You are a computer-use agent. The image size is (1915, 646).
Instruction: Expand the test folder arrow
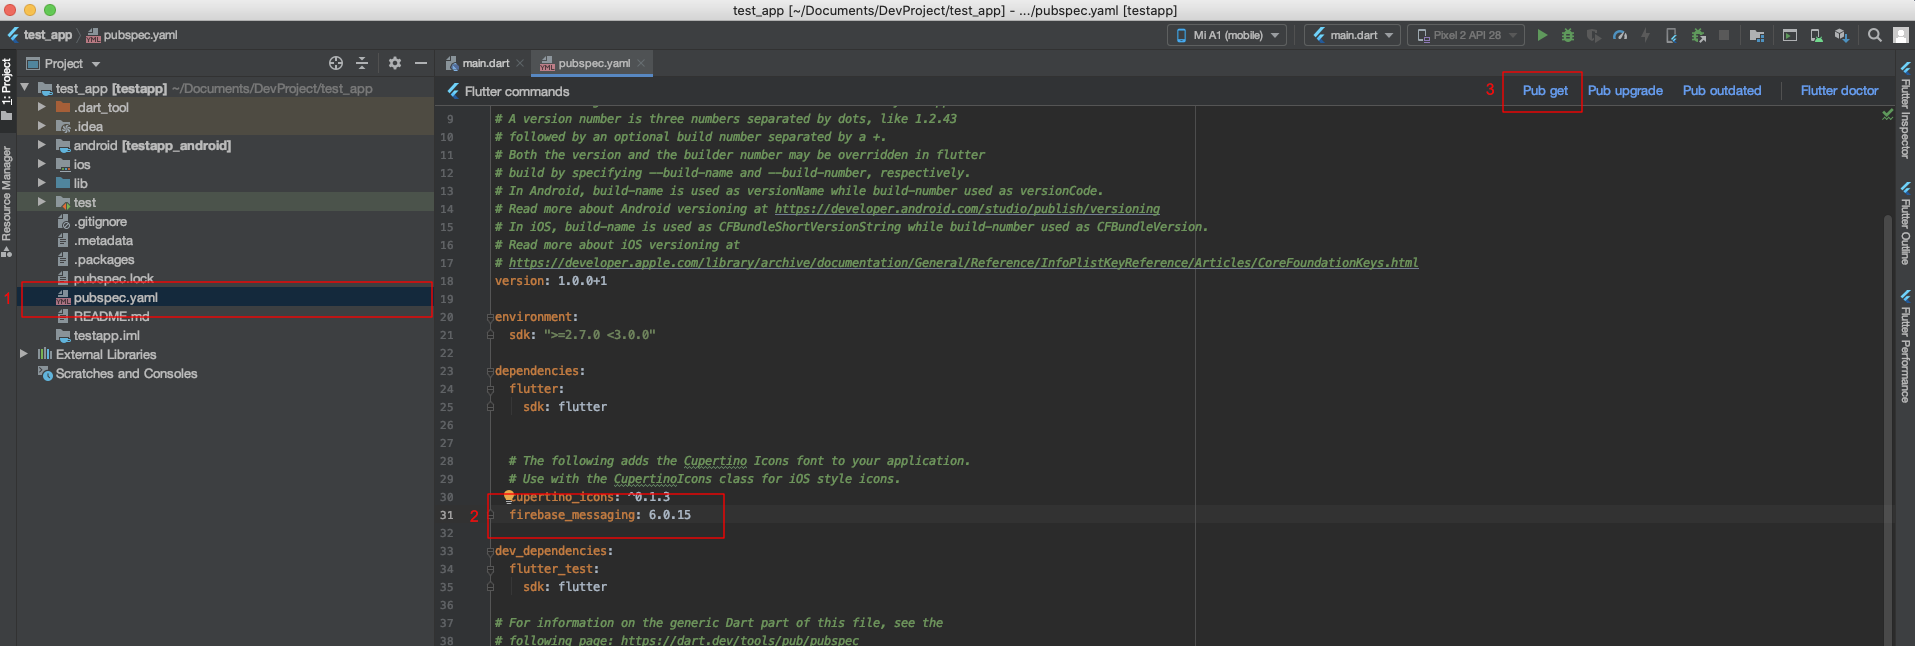42,202
